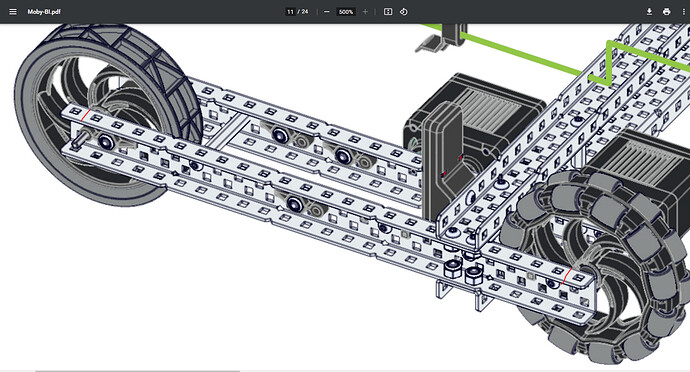The height and width of the screenshot is (372, 690).
Task: Download the Moby-BI.pdf file
Action: pos(649,12)
